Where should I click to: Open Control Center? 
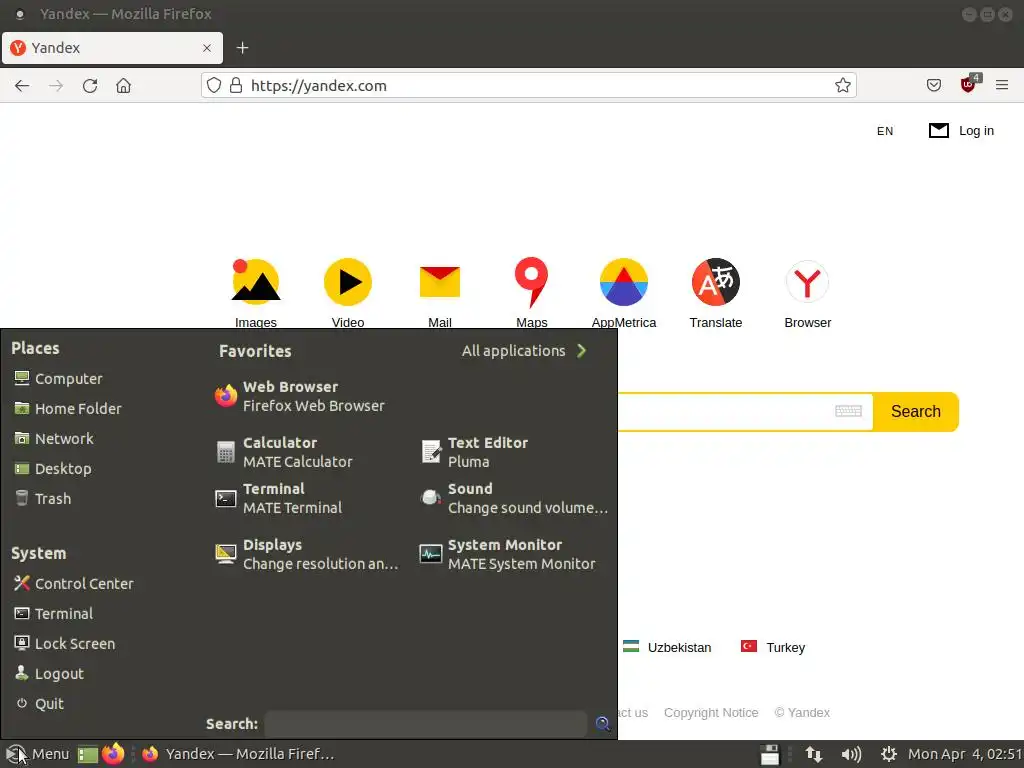[x=74, y=584]
